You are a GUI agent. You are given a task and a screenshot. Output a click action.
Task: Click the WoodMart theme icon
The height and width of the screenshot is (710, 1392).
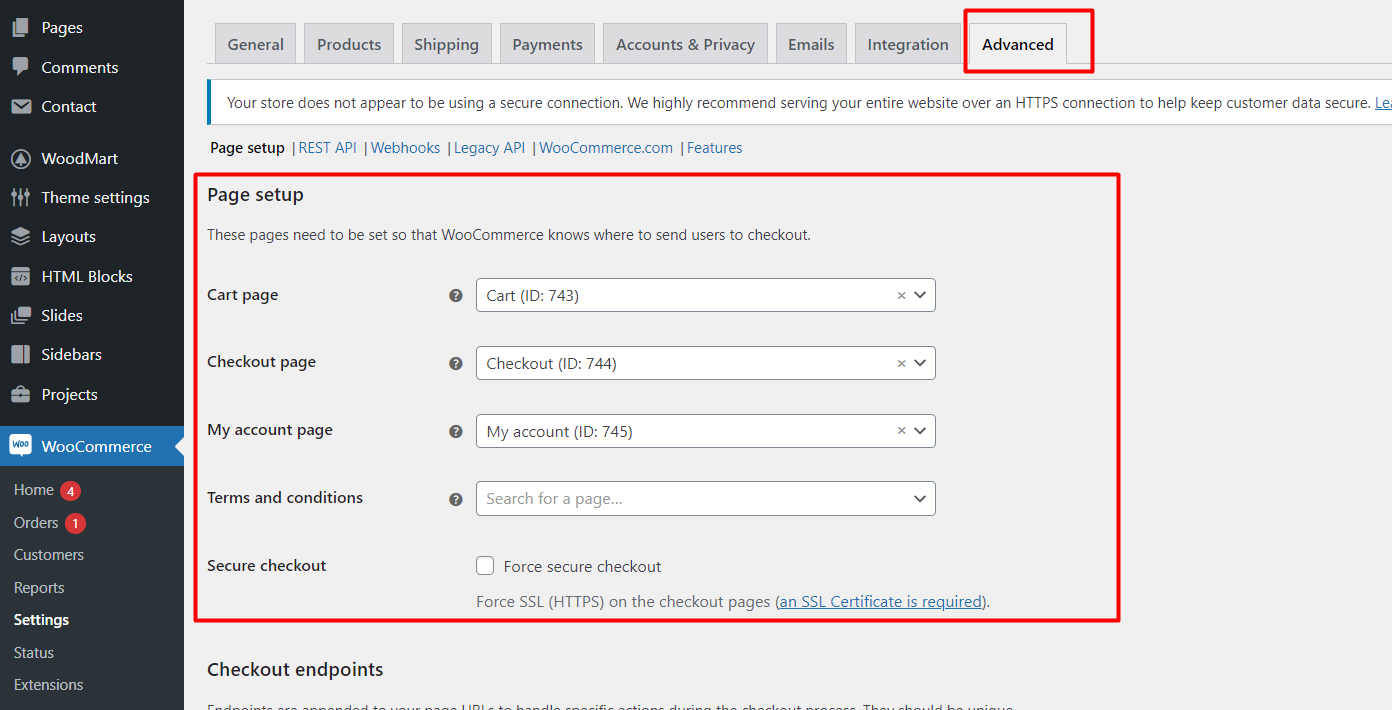coord(21,158)
